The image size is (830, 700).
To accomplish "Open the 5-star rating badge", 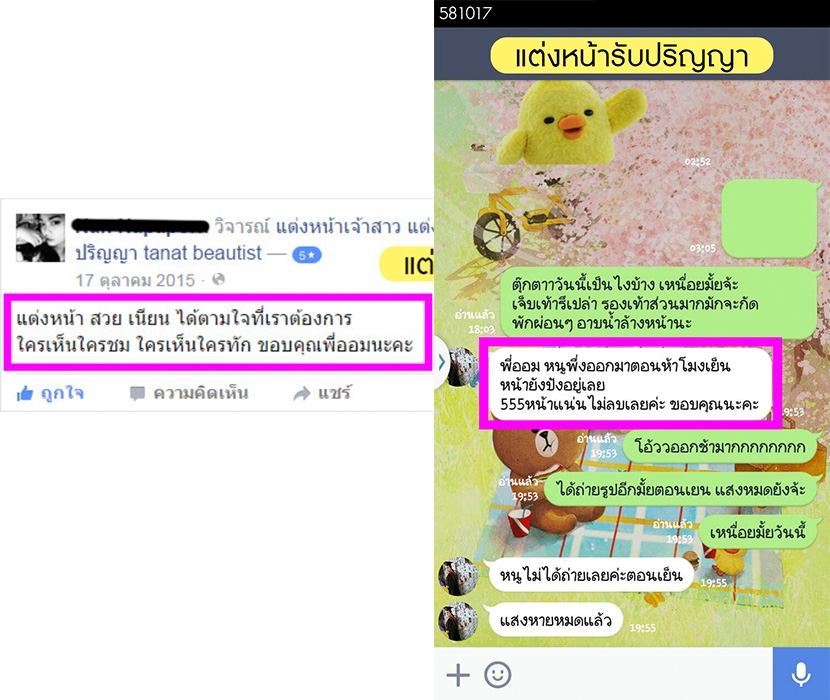I will click(x=307, y=255).
